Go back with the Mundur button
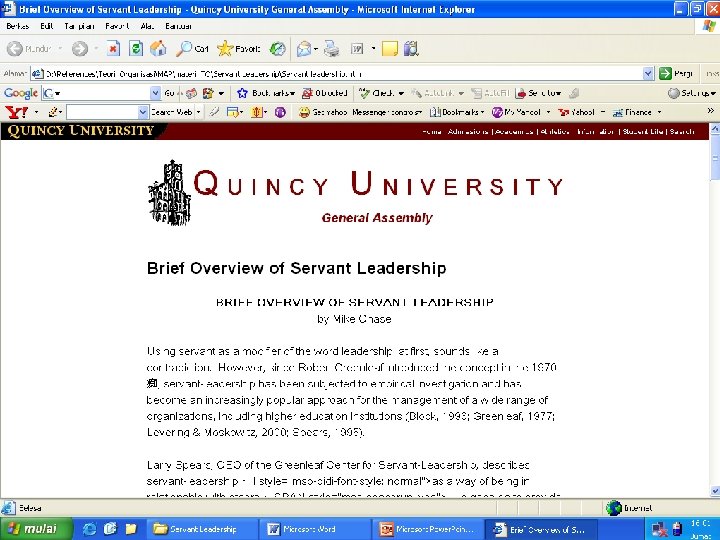 tap(29, 49)
